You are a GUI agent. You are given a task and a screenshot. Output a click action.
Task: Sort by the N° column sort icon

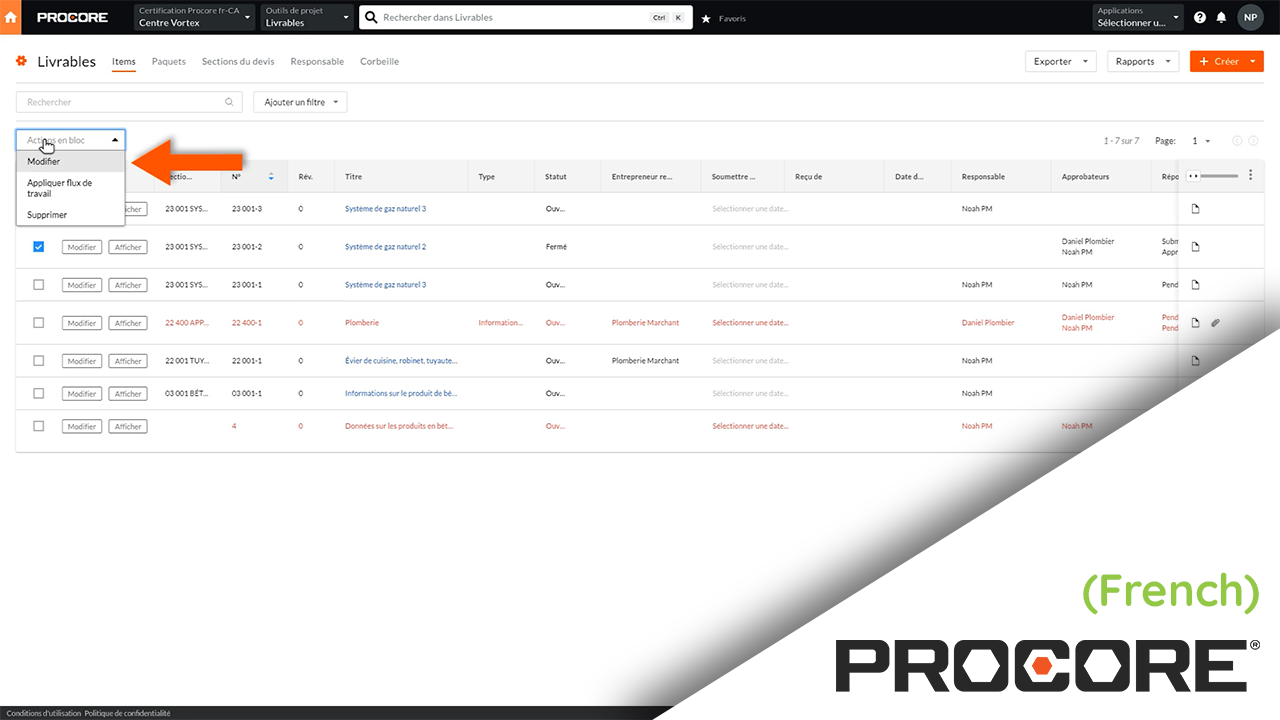point(271,177)
